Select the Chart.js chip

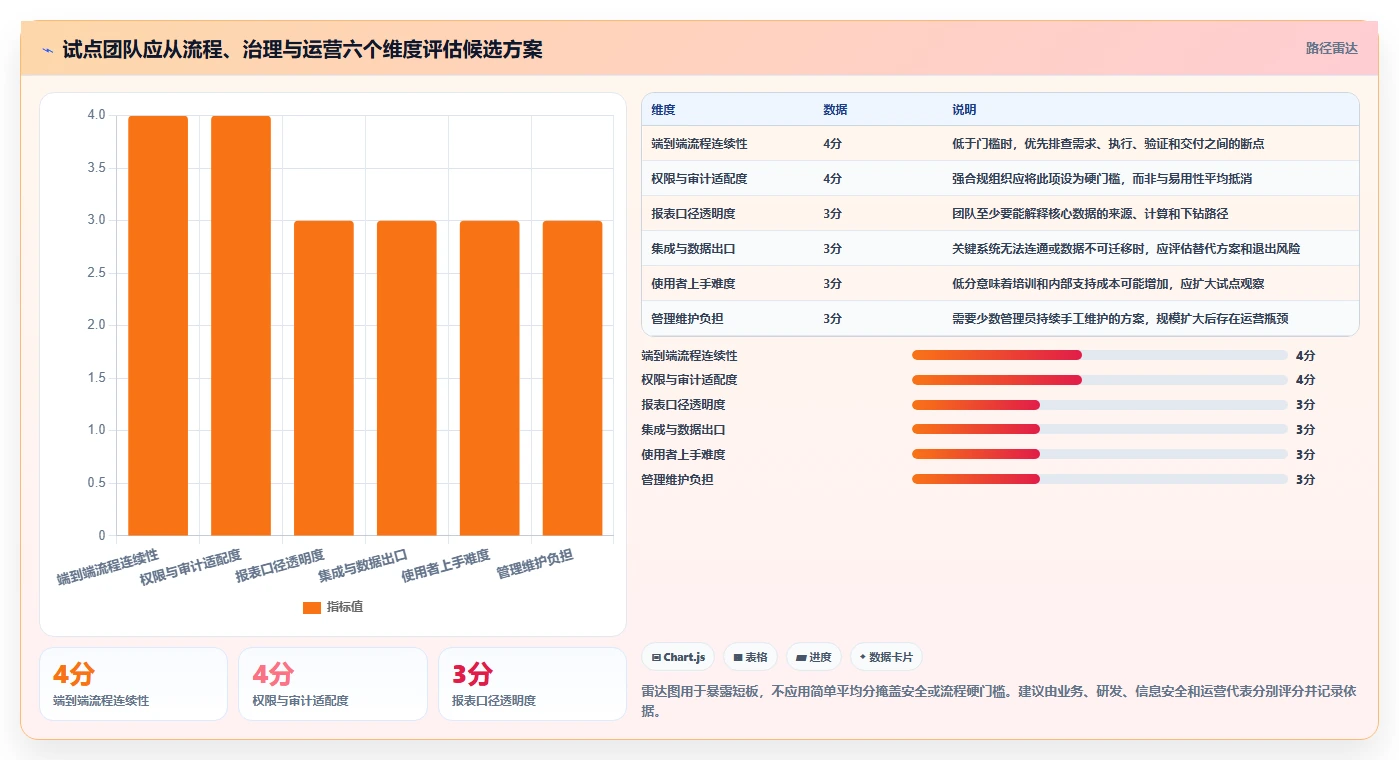click(x=678, y=657)
